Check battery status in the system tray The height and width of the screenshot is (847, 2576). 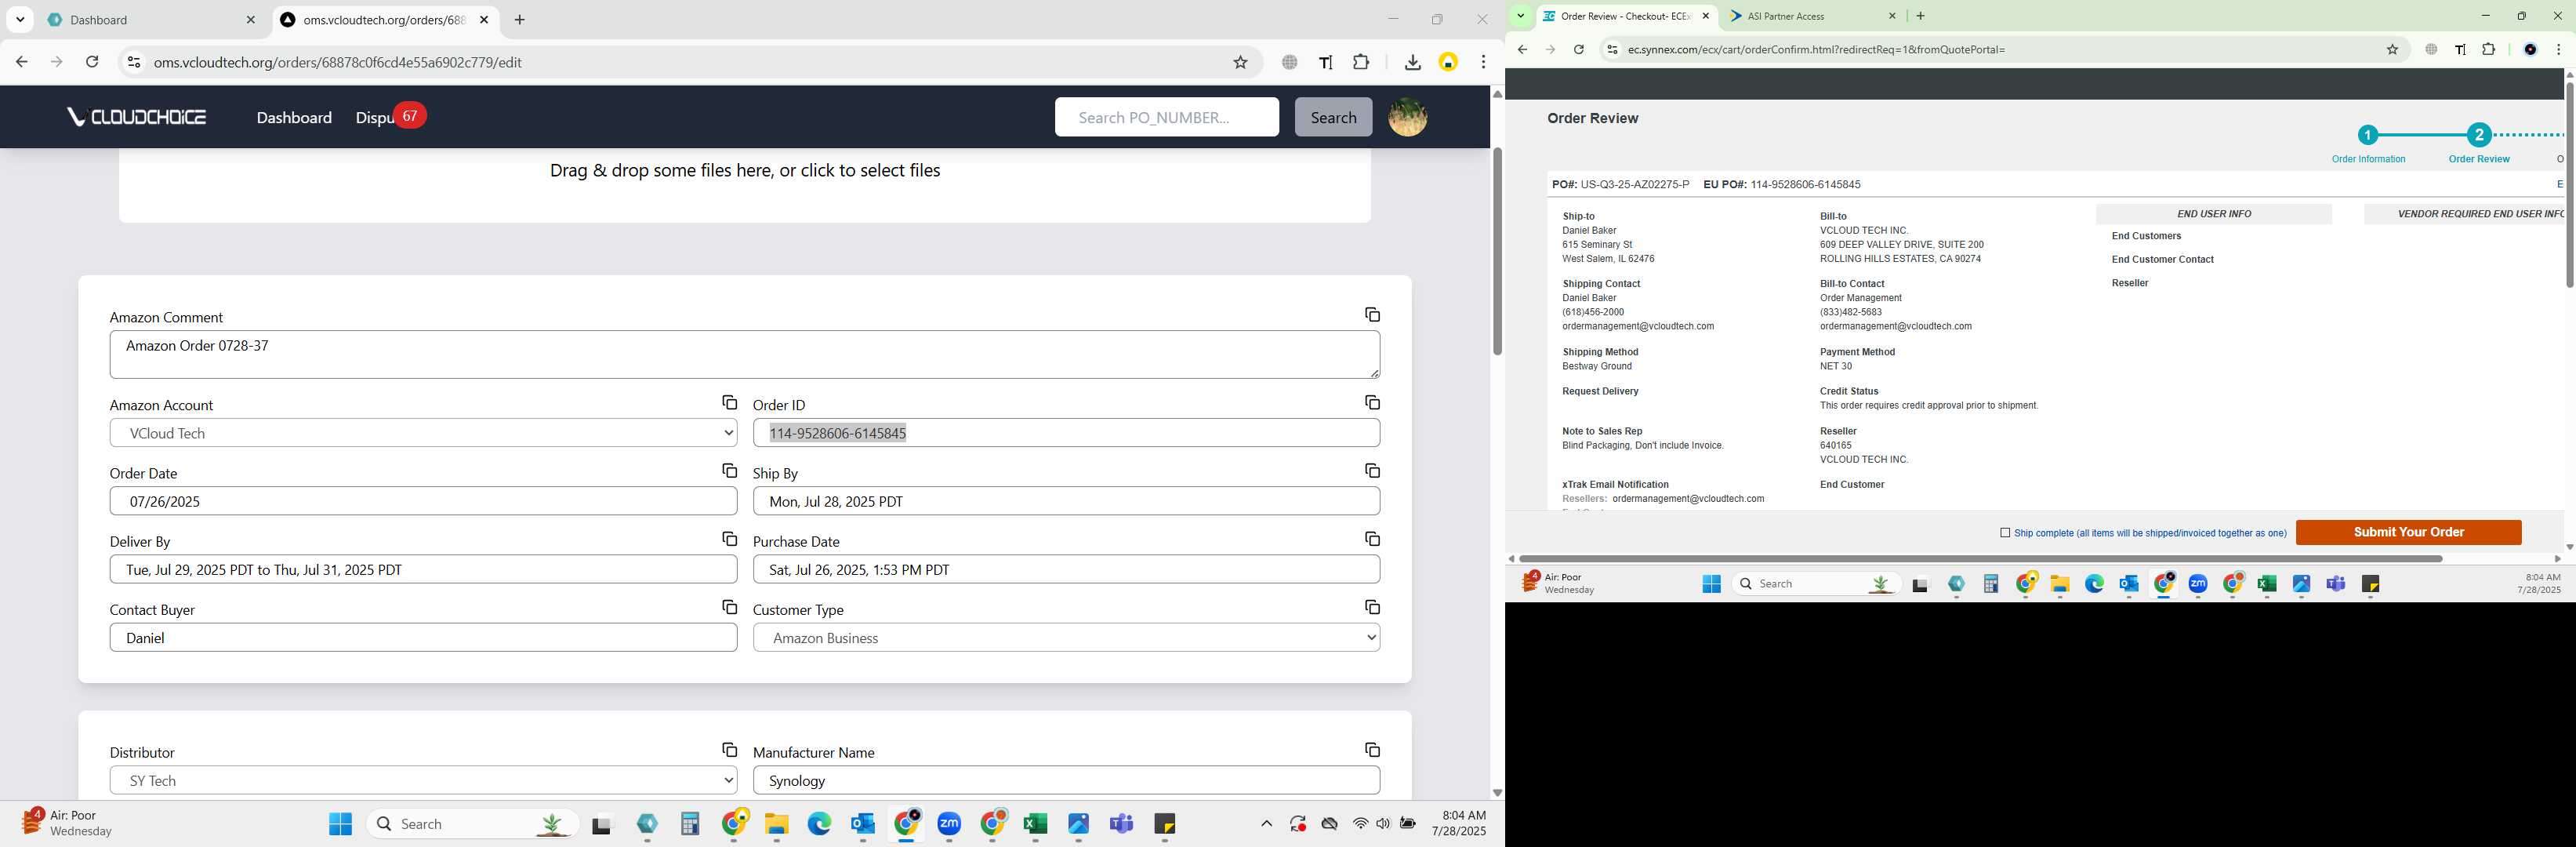1408,824
